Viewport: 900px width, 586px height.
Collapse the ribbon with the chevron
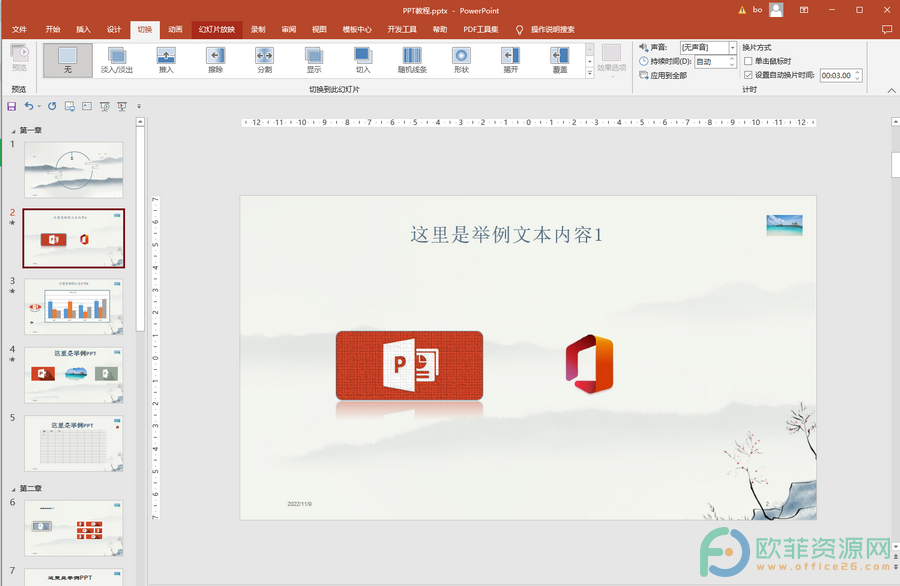click(x=891, y=90)
